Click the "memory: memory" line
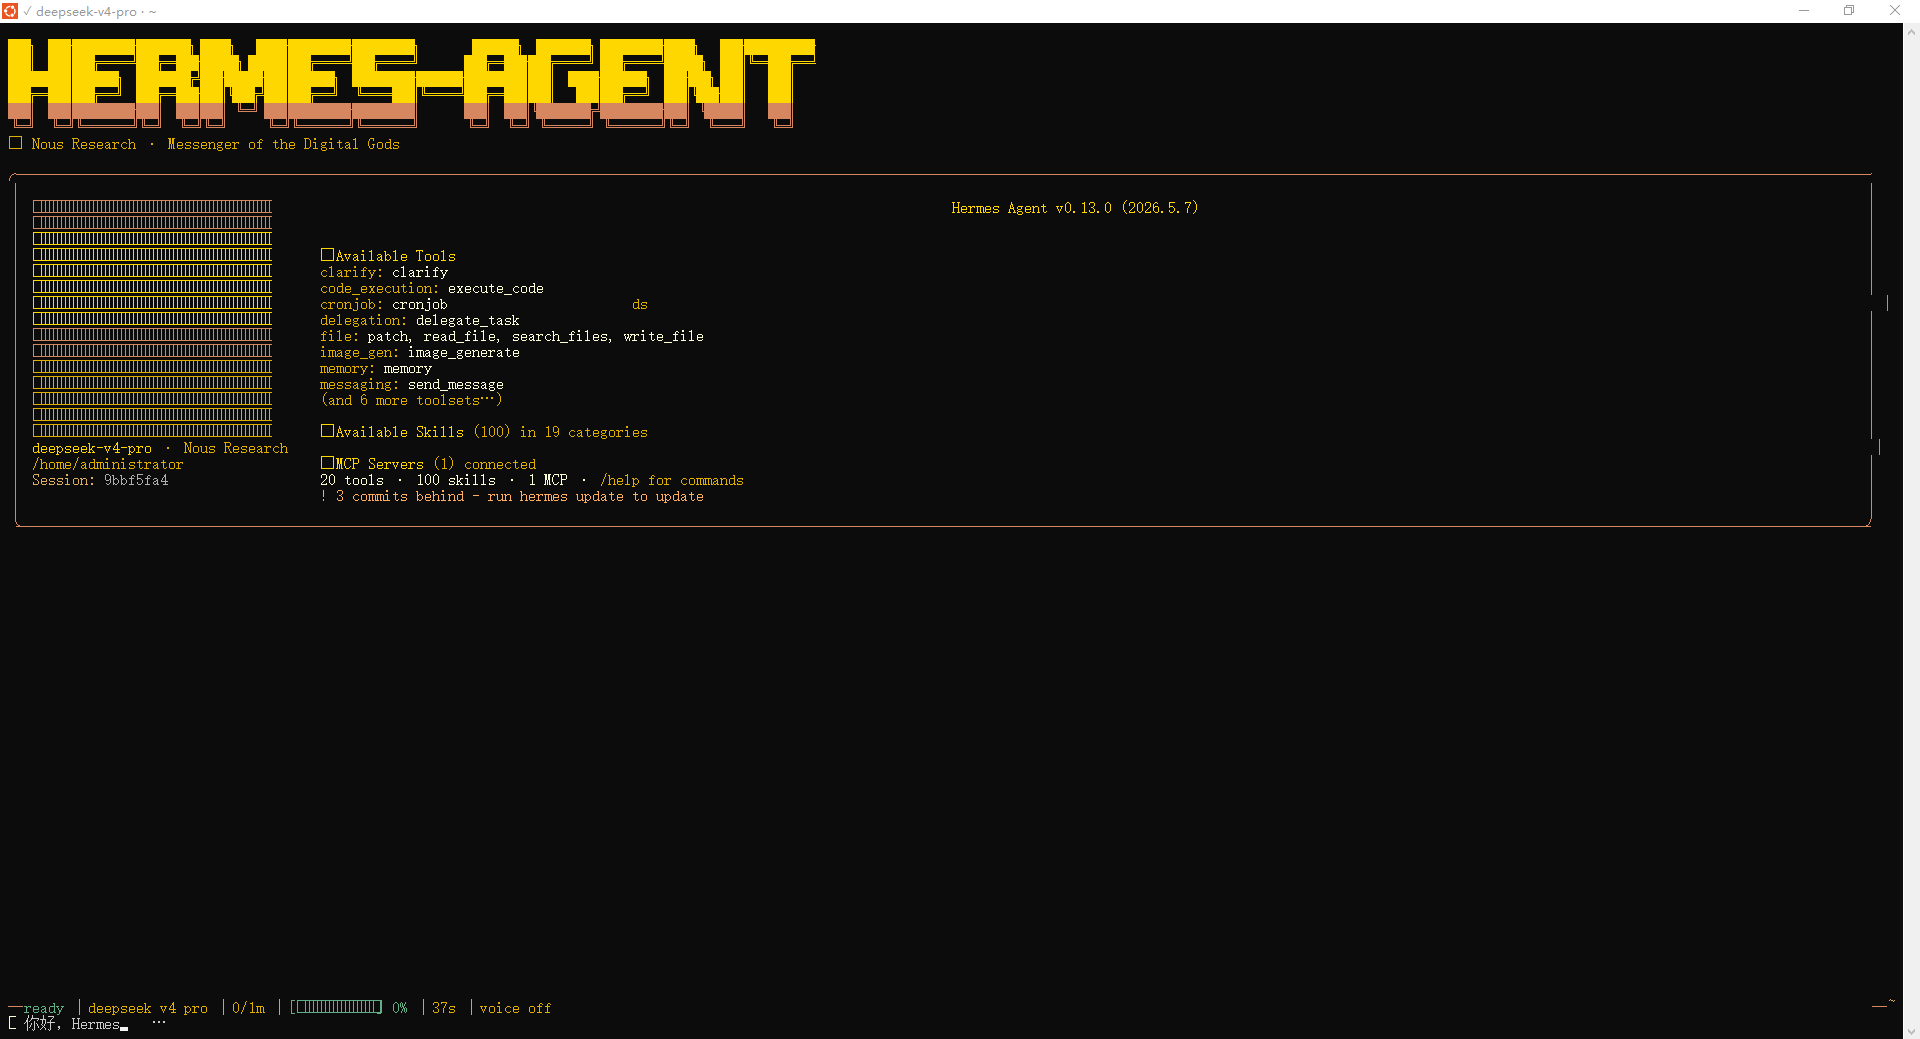The height and width of the screenshot is (1039, 1920). click(376, 368)
